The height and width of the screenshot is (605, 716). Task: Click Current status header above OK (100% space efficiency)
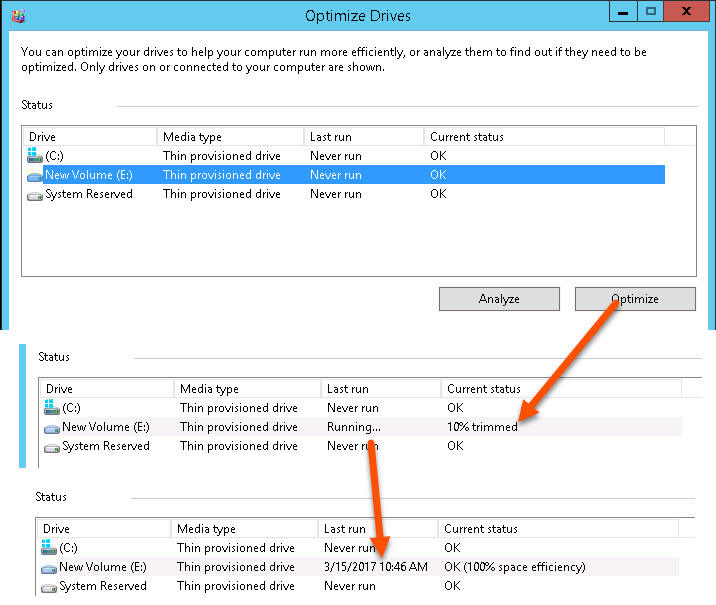[558, 529]
